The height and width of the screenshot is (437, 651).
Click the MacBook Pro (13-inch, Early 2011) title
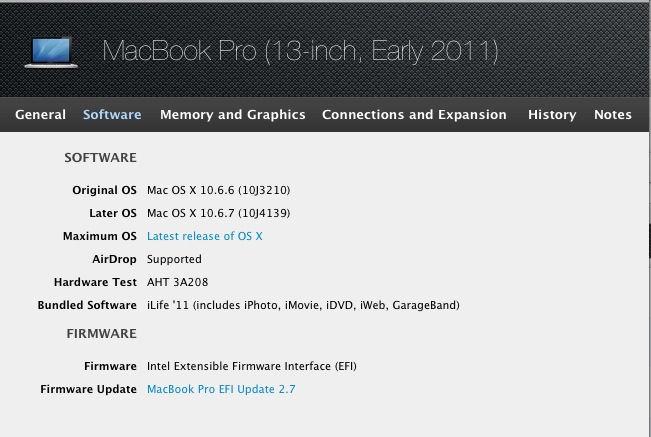(300, 51)
